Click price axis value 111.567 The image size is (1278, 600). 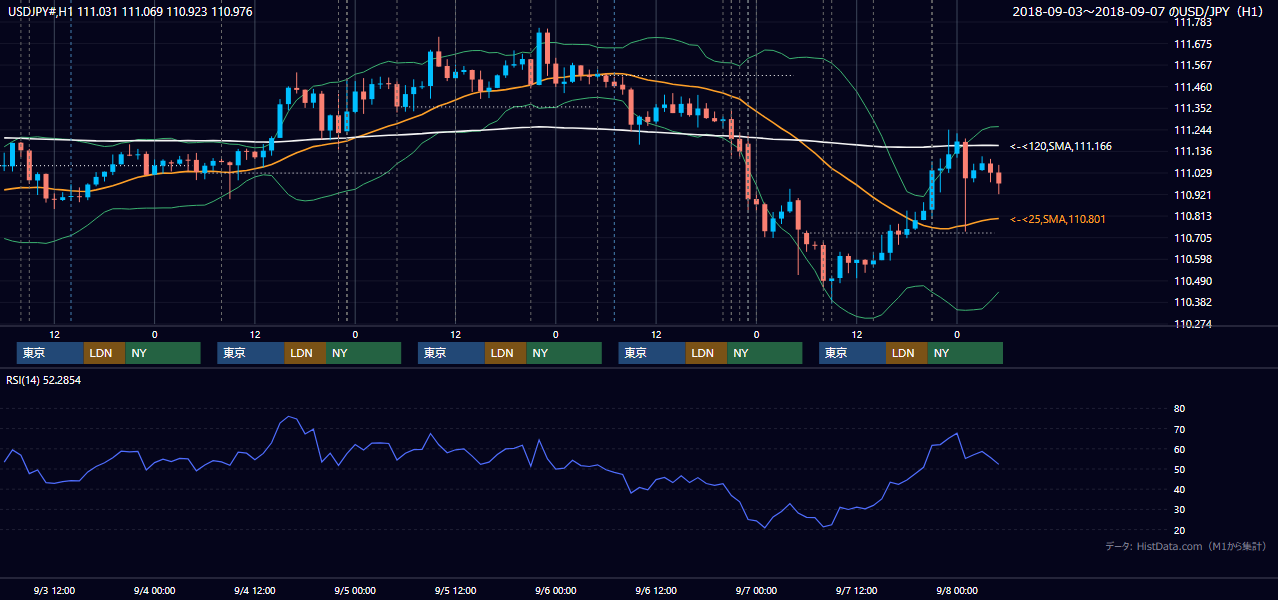[1192, 65]
